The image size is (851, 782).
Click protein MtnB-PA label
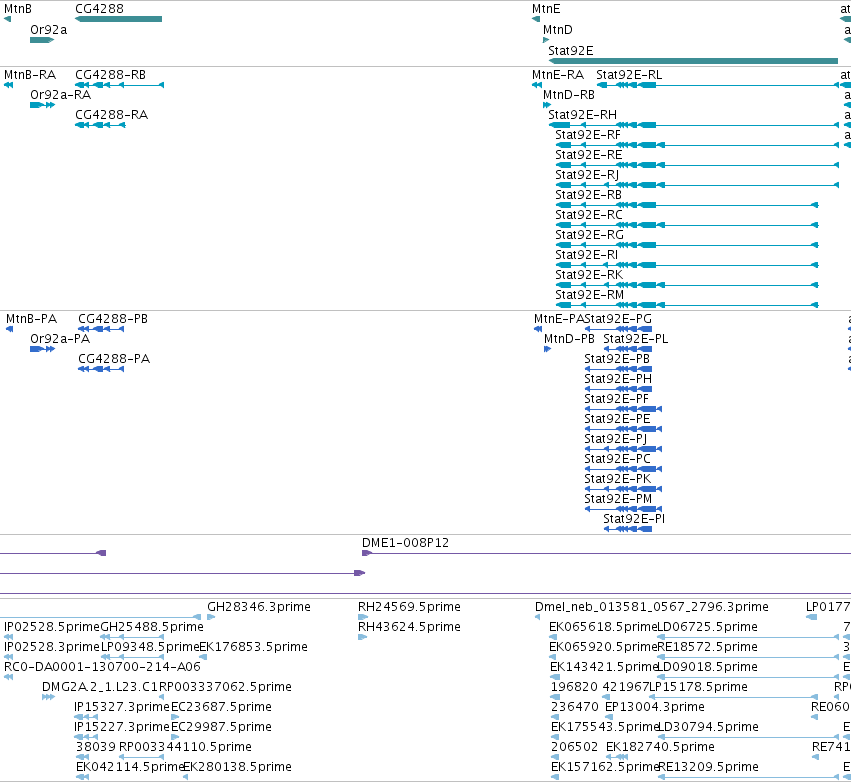(31, 319)
